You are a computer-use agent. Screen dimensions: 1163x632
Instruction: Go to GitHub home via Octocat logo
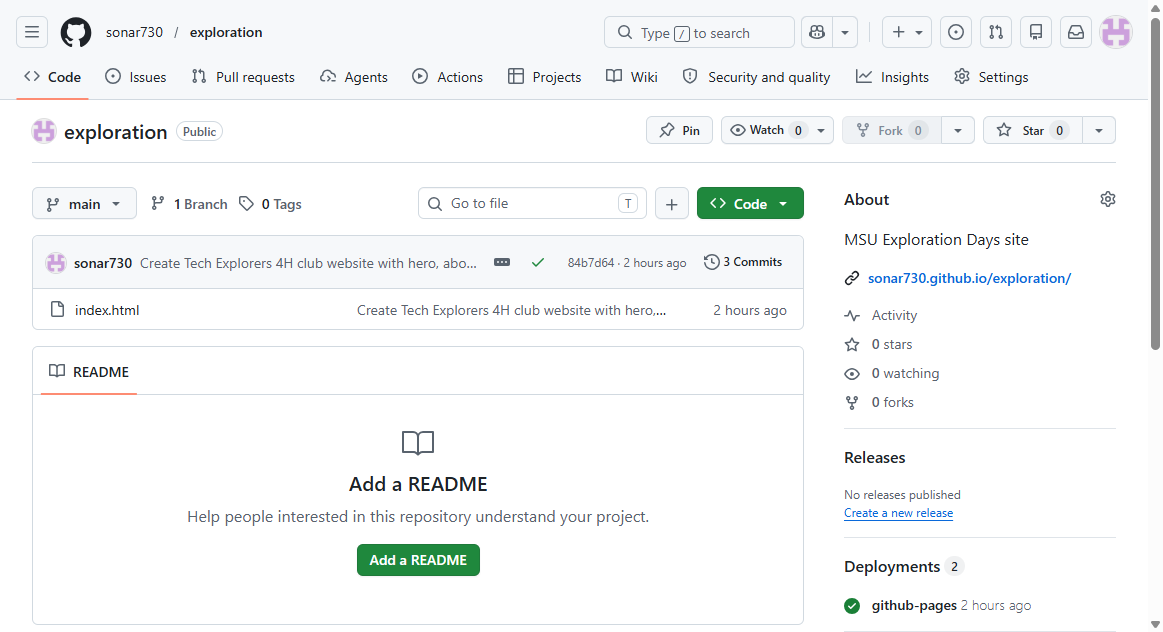point(76,33)
